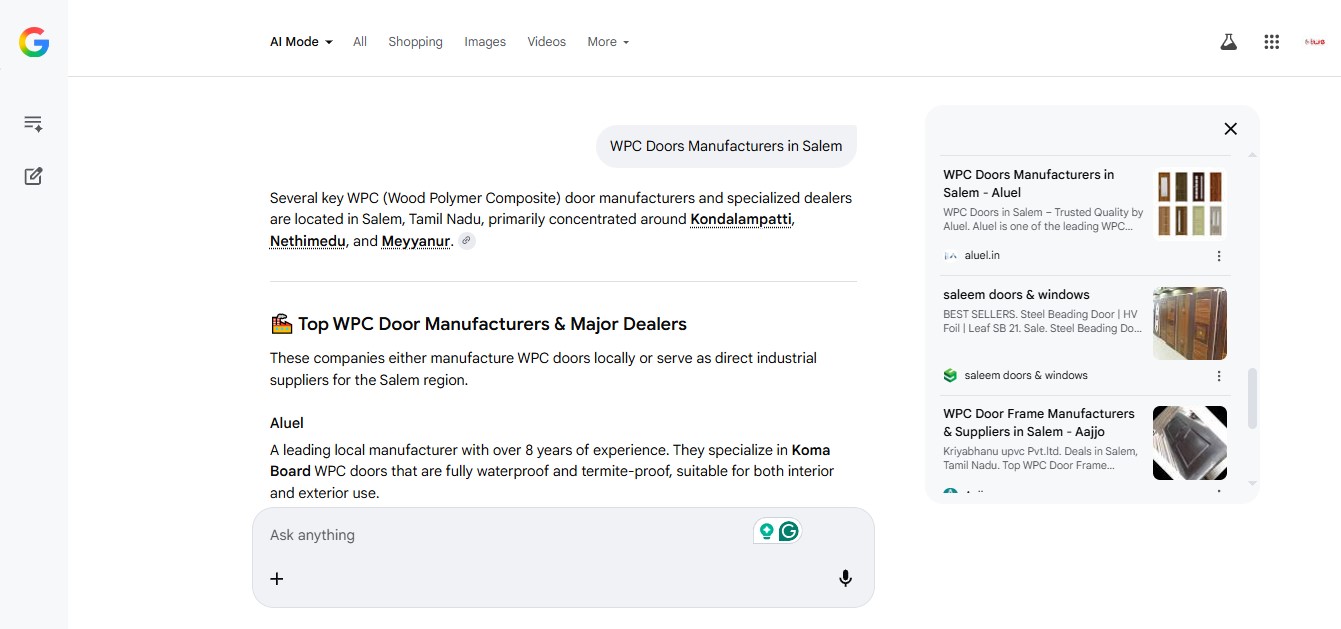1341x629 pixels.
Task: Click the plus icon to add attachment
Action: [x=277, y=578]
